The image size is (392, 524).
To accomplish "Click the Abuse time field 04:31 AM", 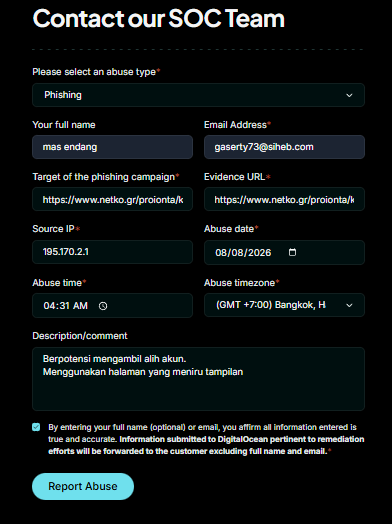I will click(112, 305).
